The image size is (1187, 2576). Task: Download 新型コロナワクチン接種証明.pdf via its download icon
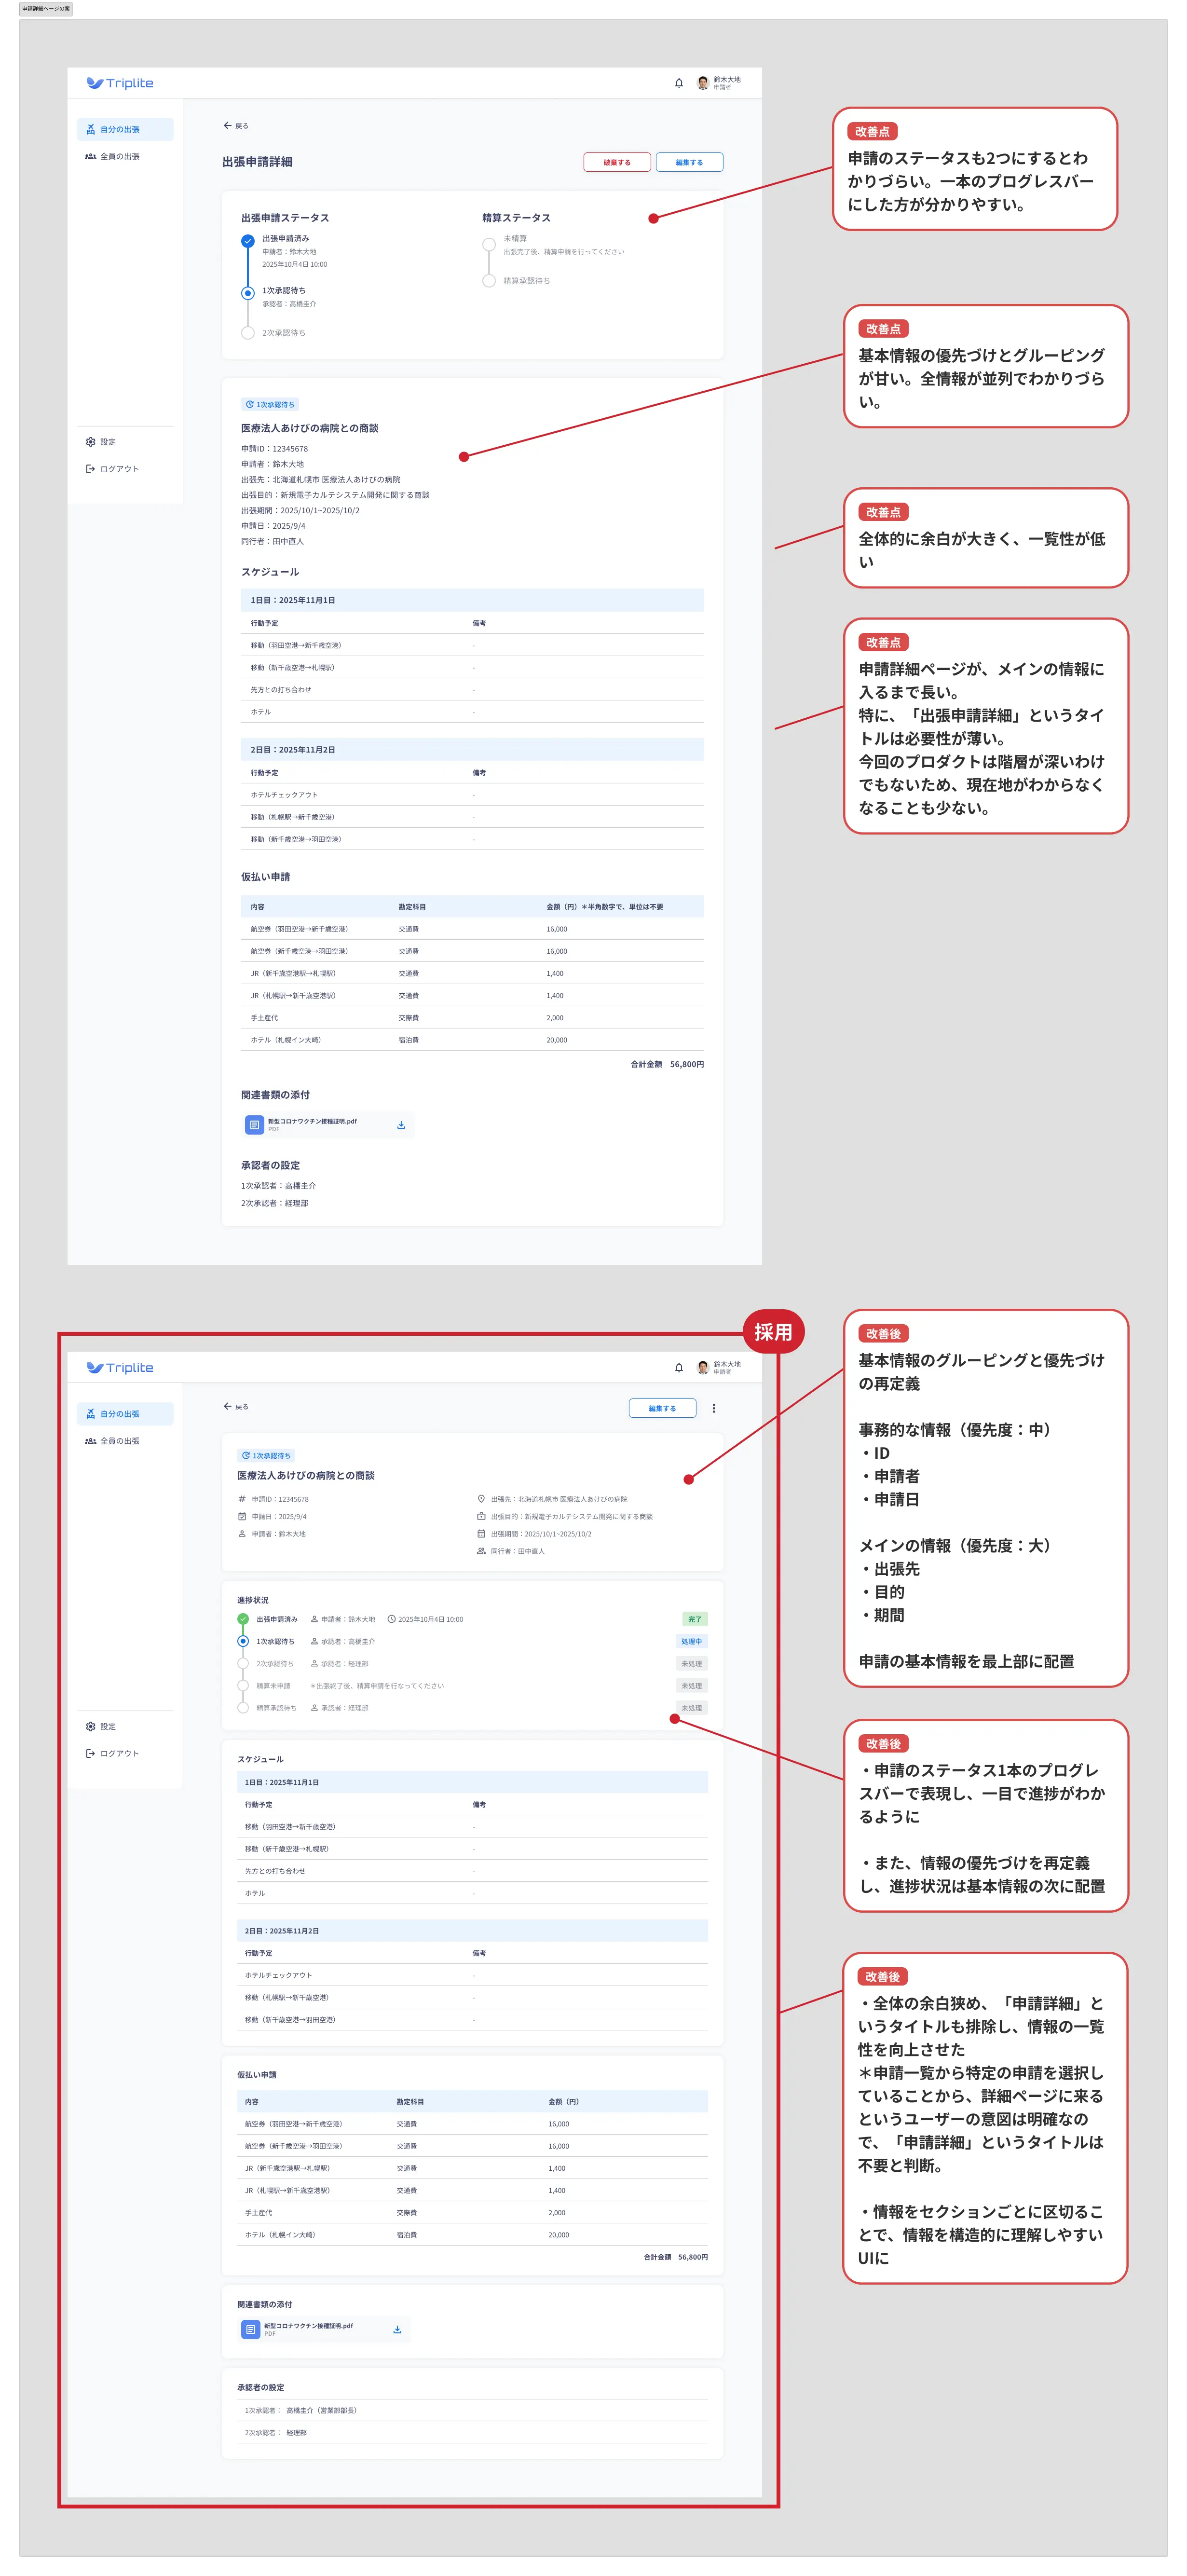(401, 1124)
